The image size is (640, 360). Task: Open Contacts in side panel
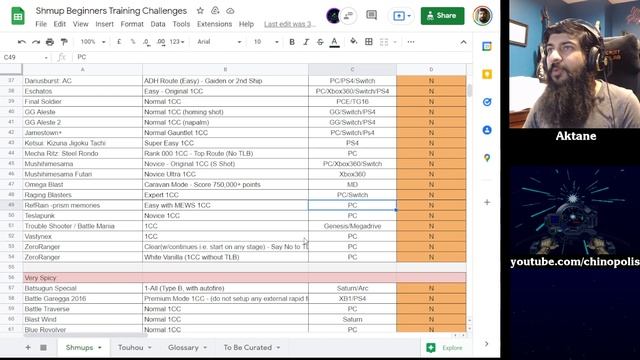[487, 130]
